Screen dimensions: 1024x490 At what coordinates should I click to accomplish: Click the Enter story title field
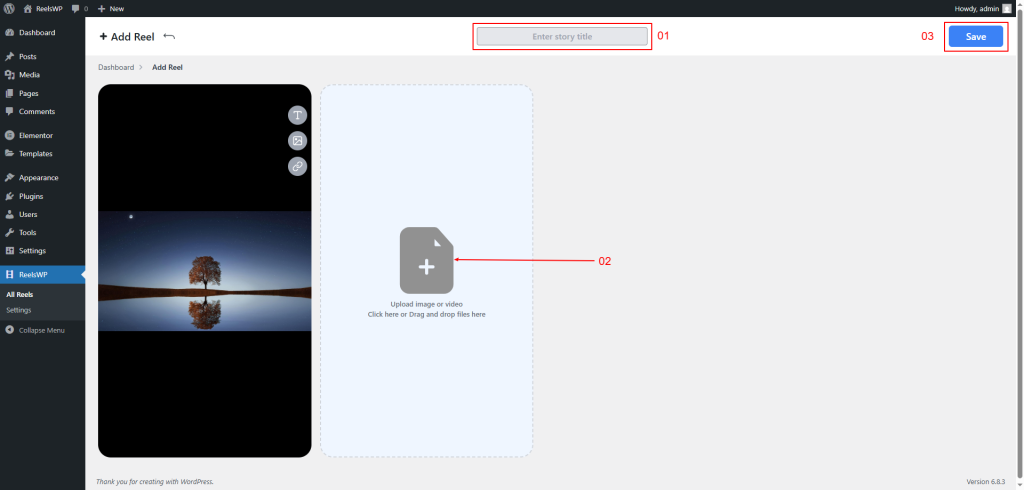click(562, 37)
